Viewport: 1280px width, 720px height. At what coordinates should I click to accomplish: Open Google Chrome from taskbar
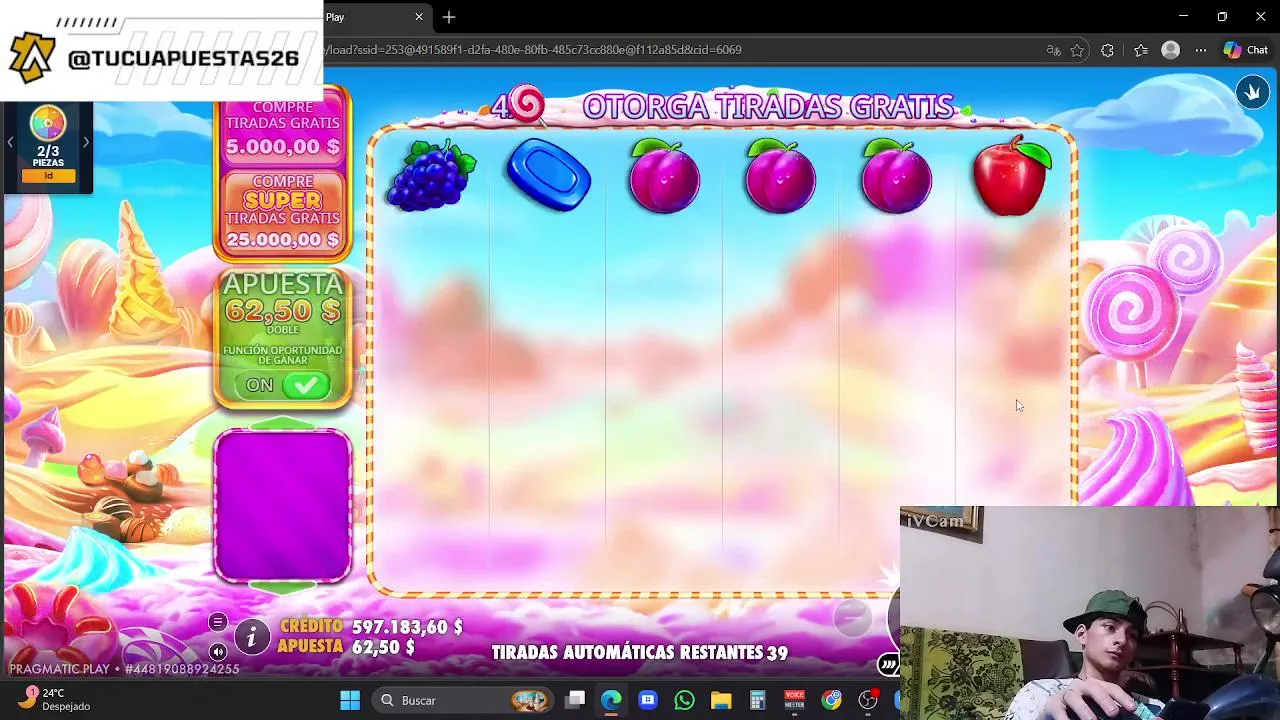tap(831, 700)
